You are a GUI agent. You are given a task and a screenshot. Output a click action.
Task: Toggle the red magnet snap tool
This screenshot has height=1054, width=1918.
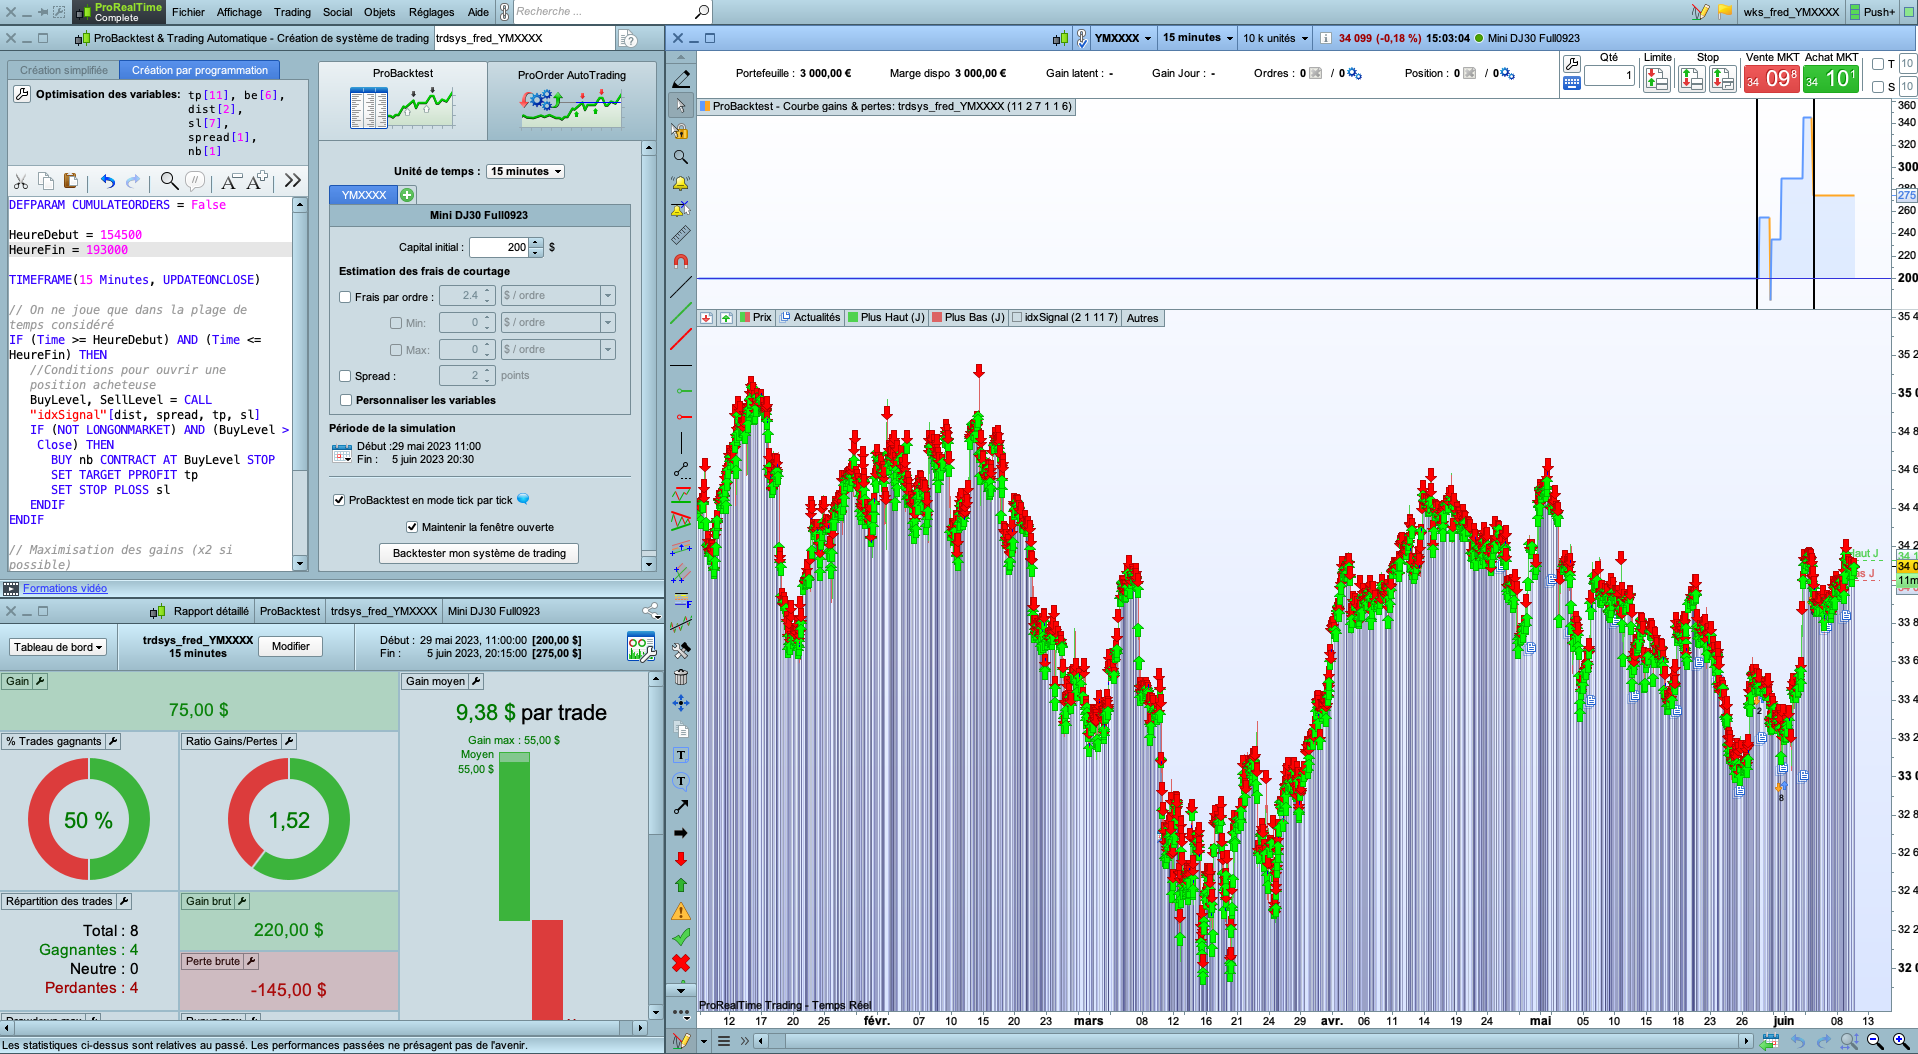(681, 261)
